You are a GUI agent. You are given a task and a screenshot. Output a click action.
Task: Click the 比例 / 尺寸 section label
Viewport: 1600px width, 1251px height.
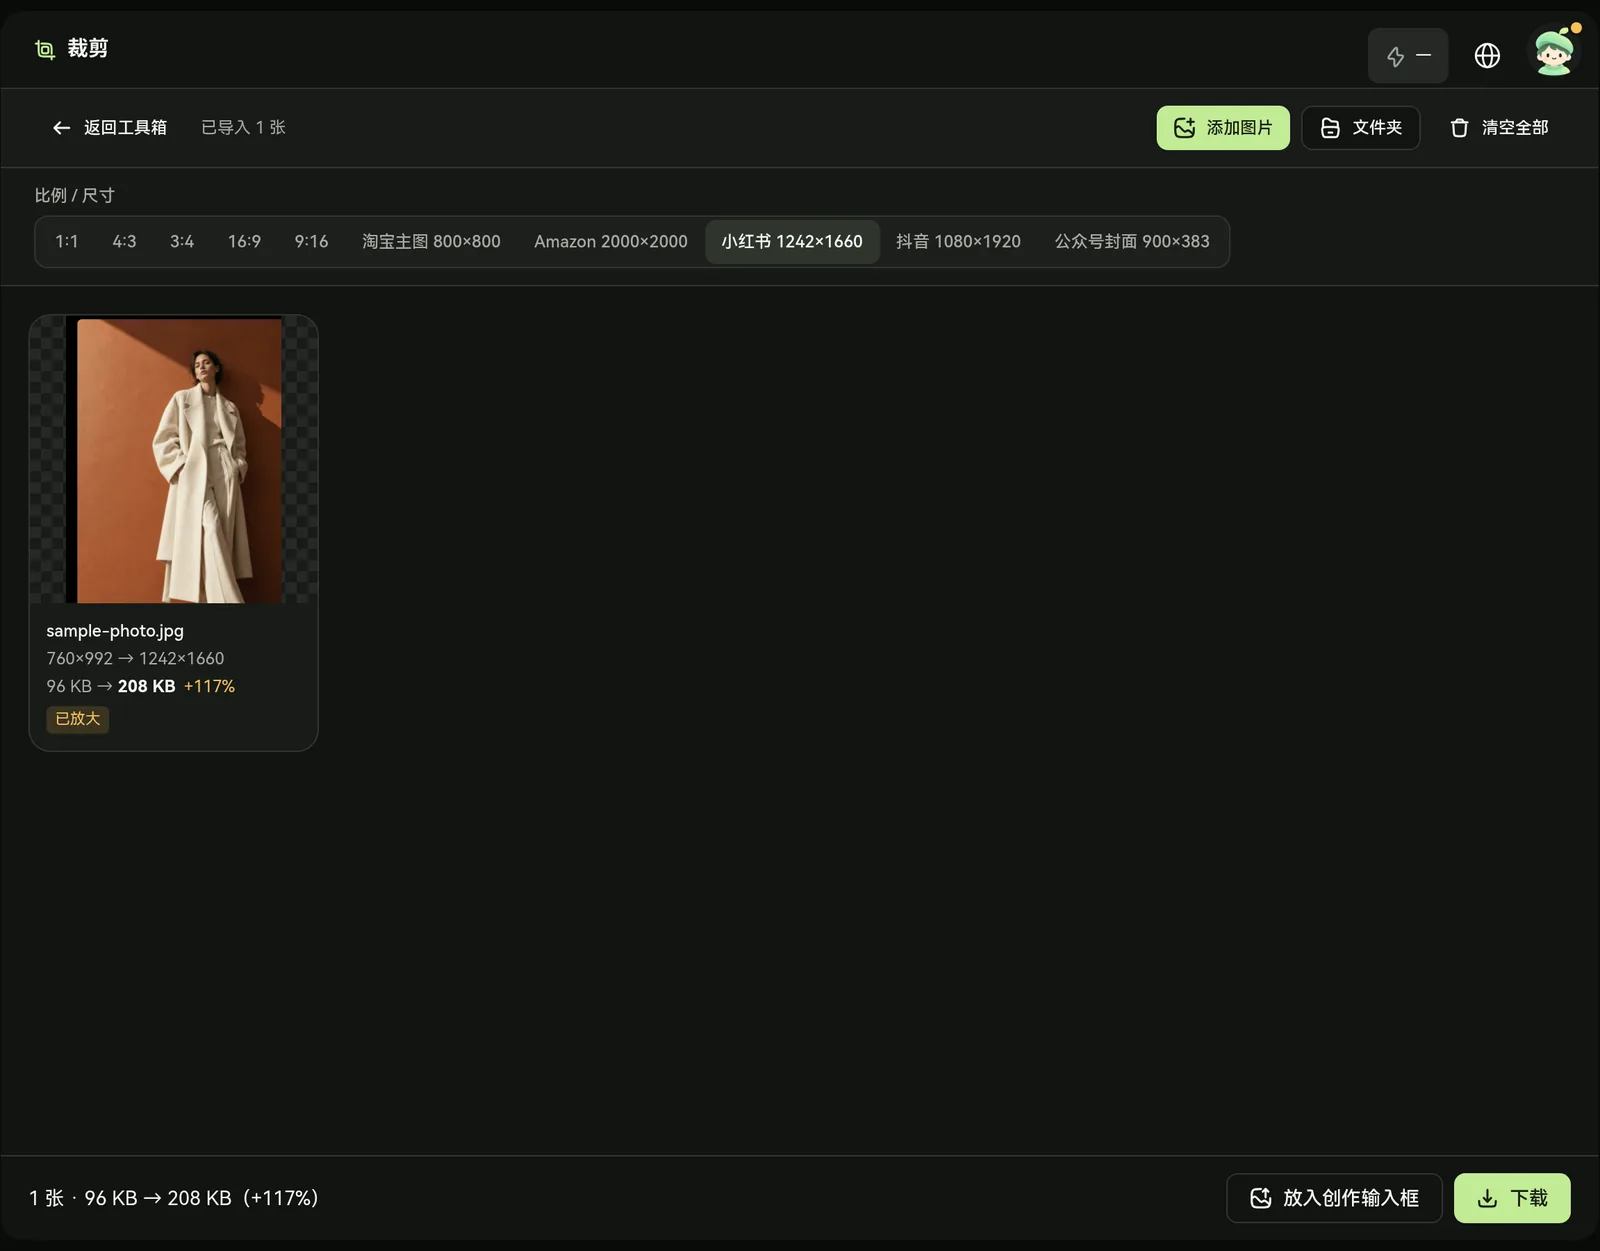coord(75,196)
